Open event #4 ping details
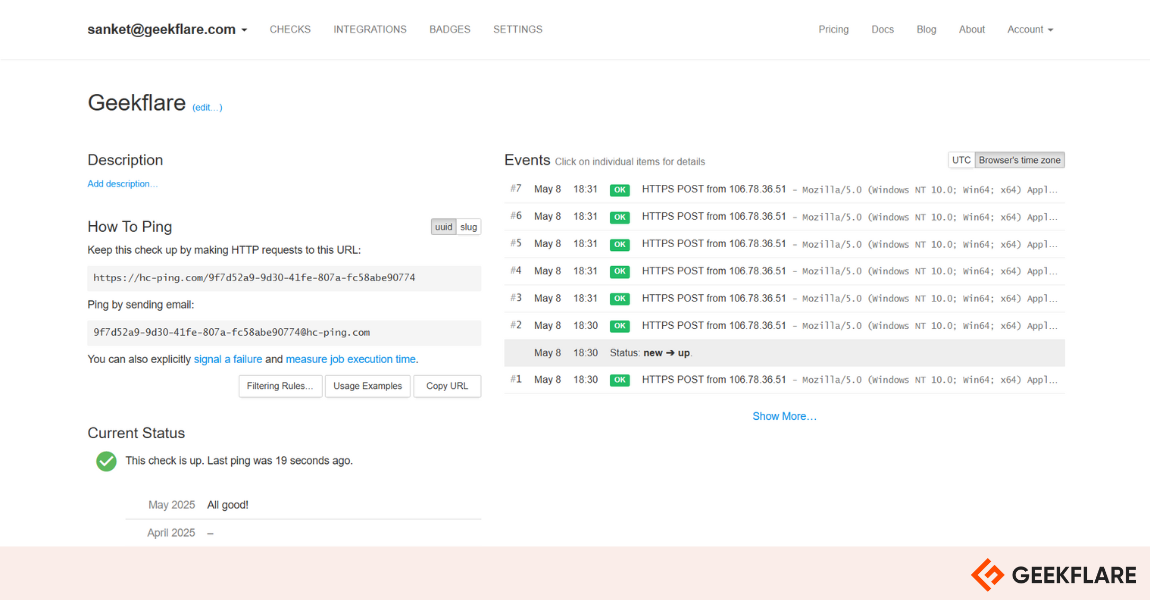 click(784, 271)
